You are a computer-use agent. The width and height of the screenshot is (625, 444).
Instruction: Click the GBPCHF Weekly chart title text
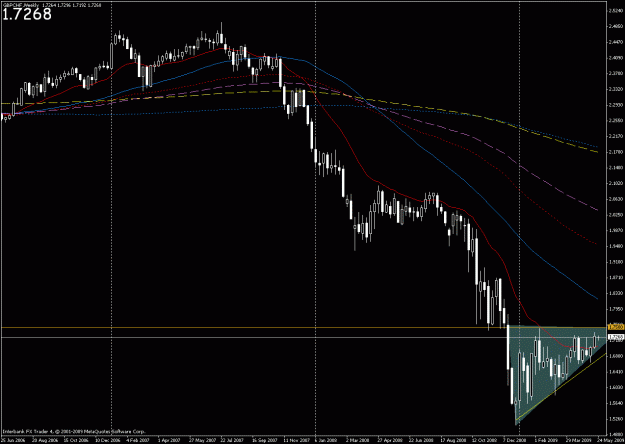coord(19,5)
